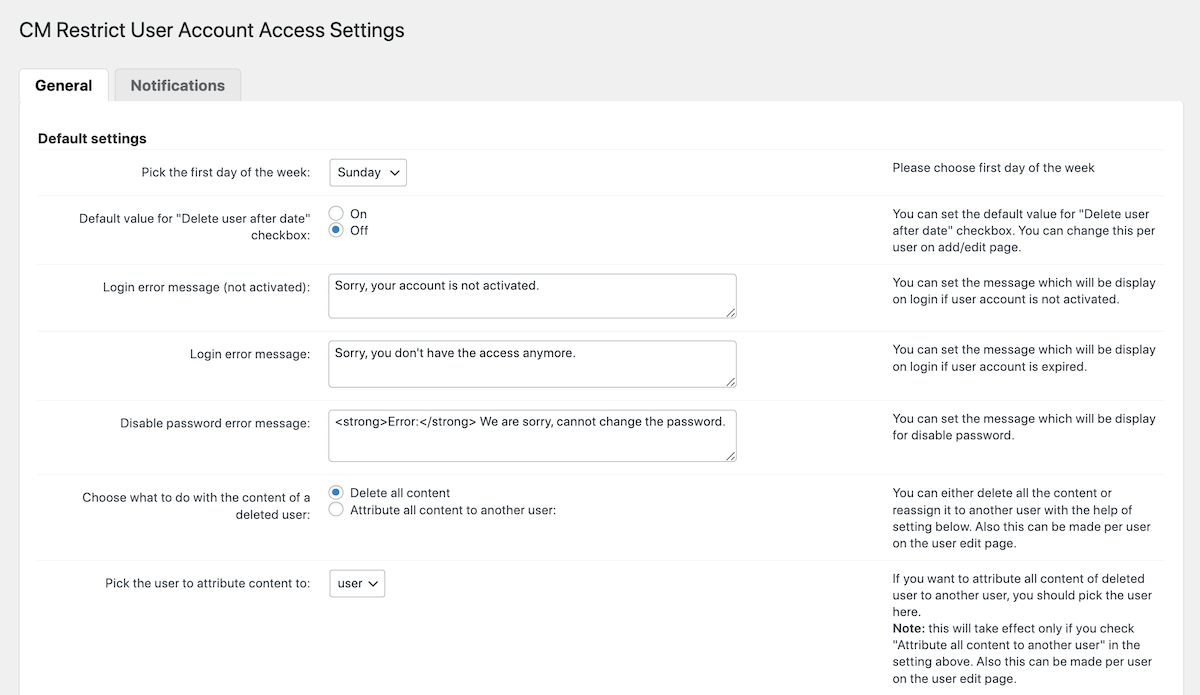Click the access expired login error textarea
1200x695 pixels.
tap(532, 364)
